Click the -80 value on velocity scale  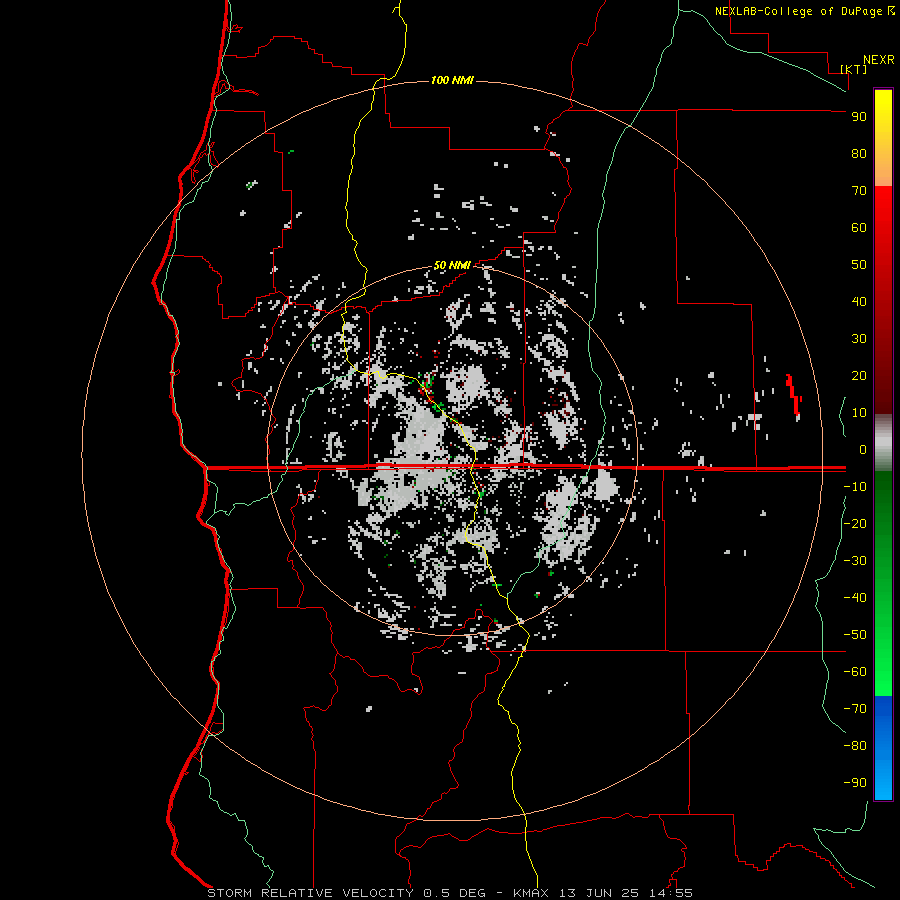[855, 746]
